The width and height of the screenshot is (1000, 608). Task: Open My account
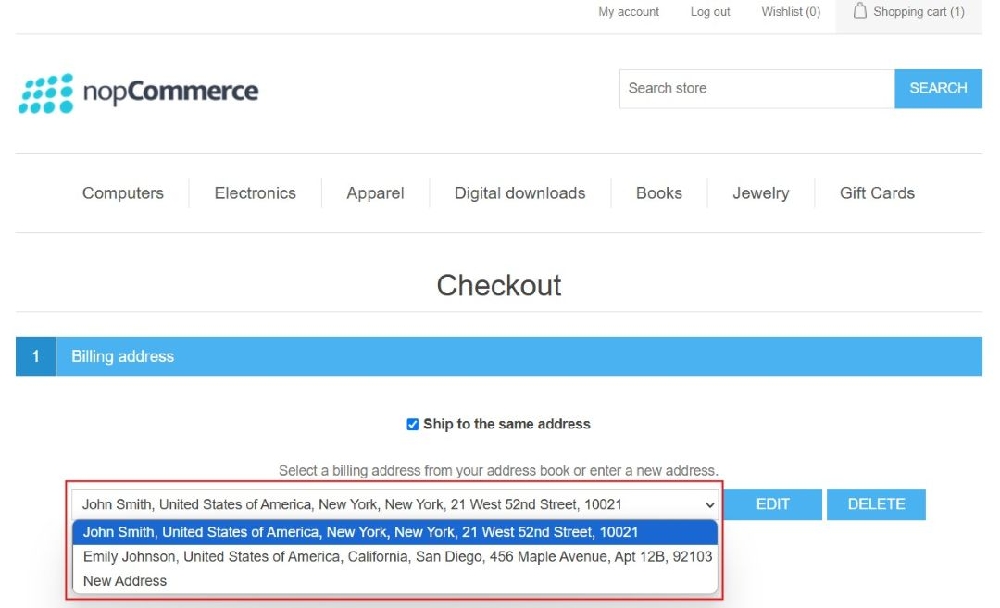tap(628, 12)
